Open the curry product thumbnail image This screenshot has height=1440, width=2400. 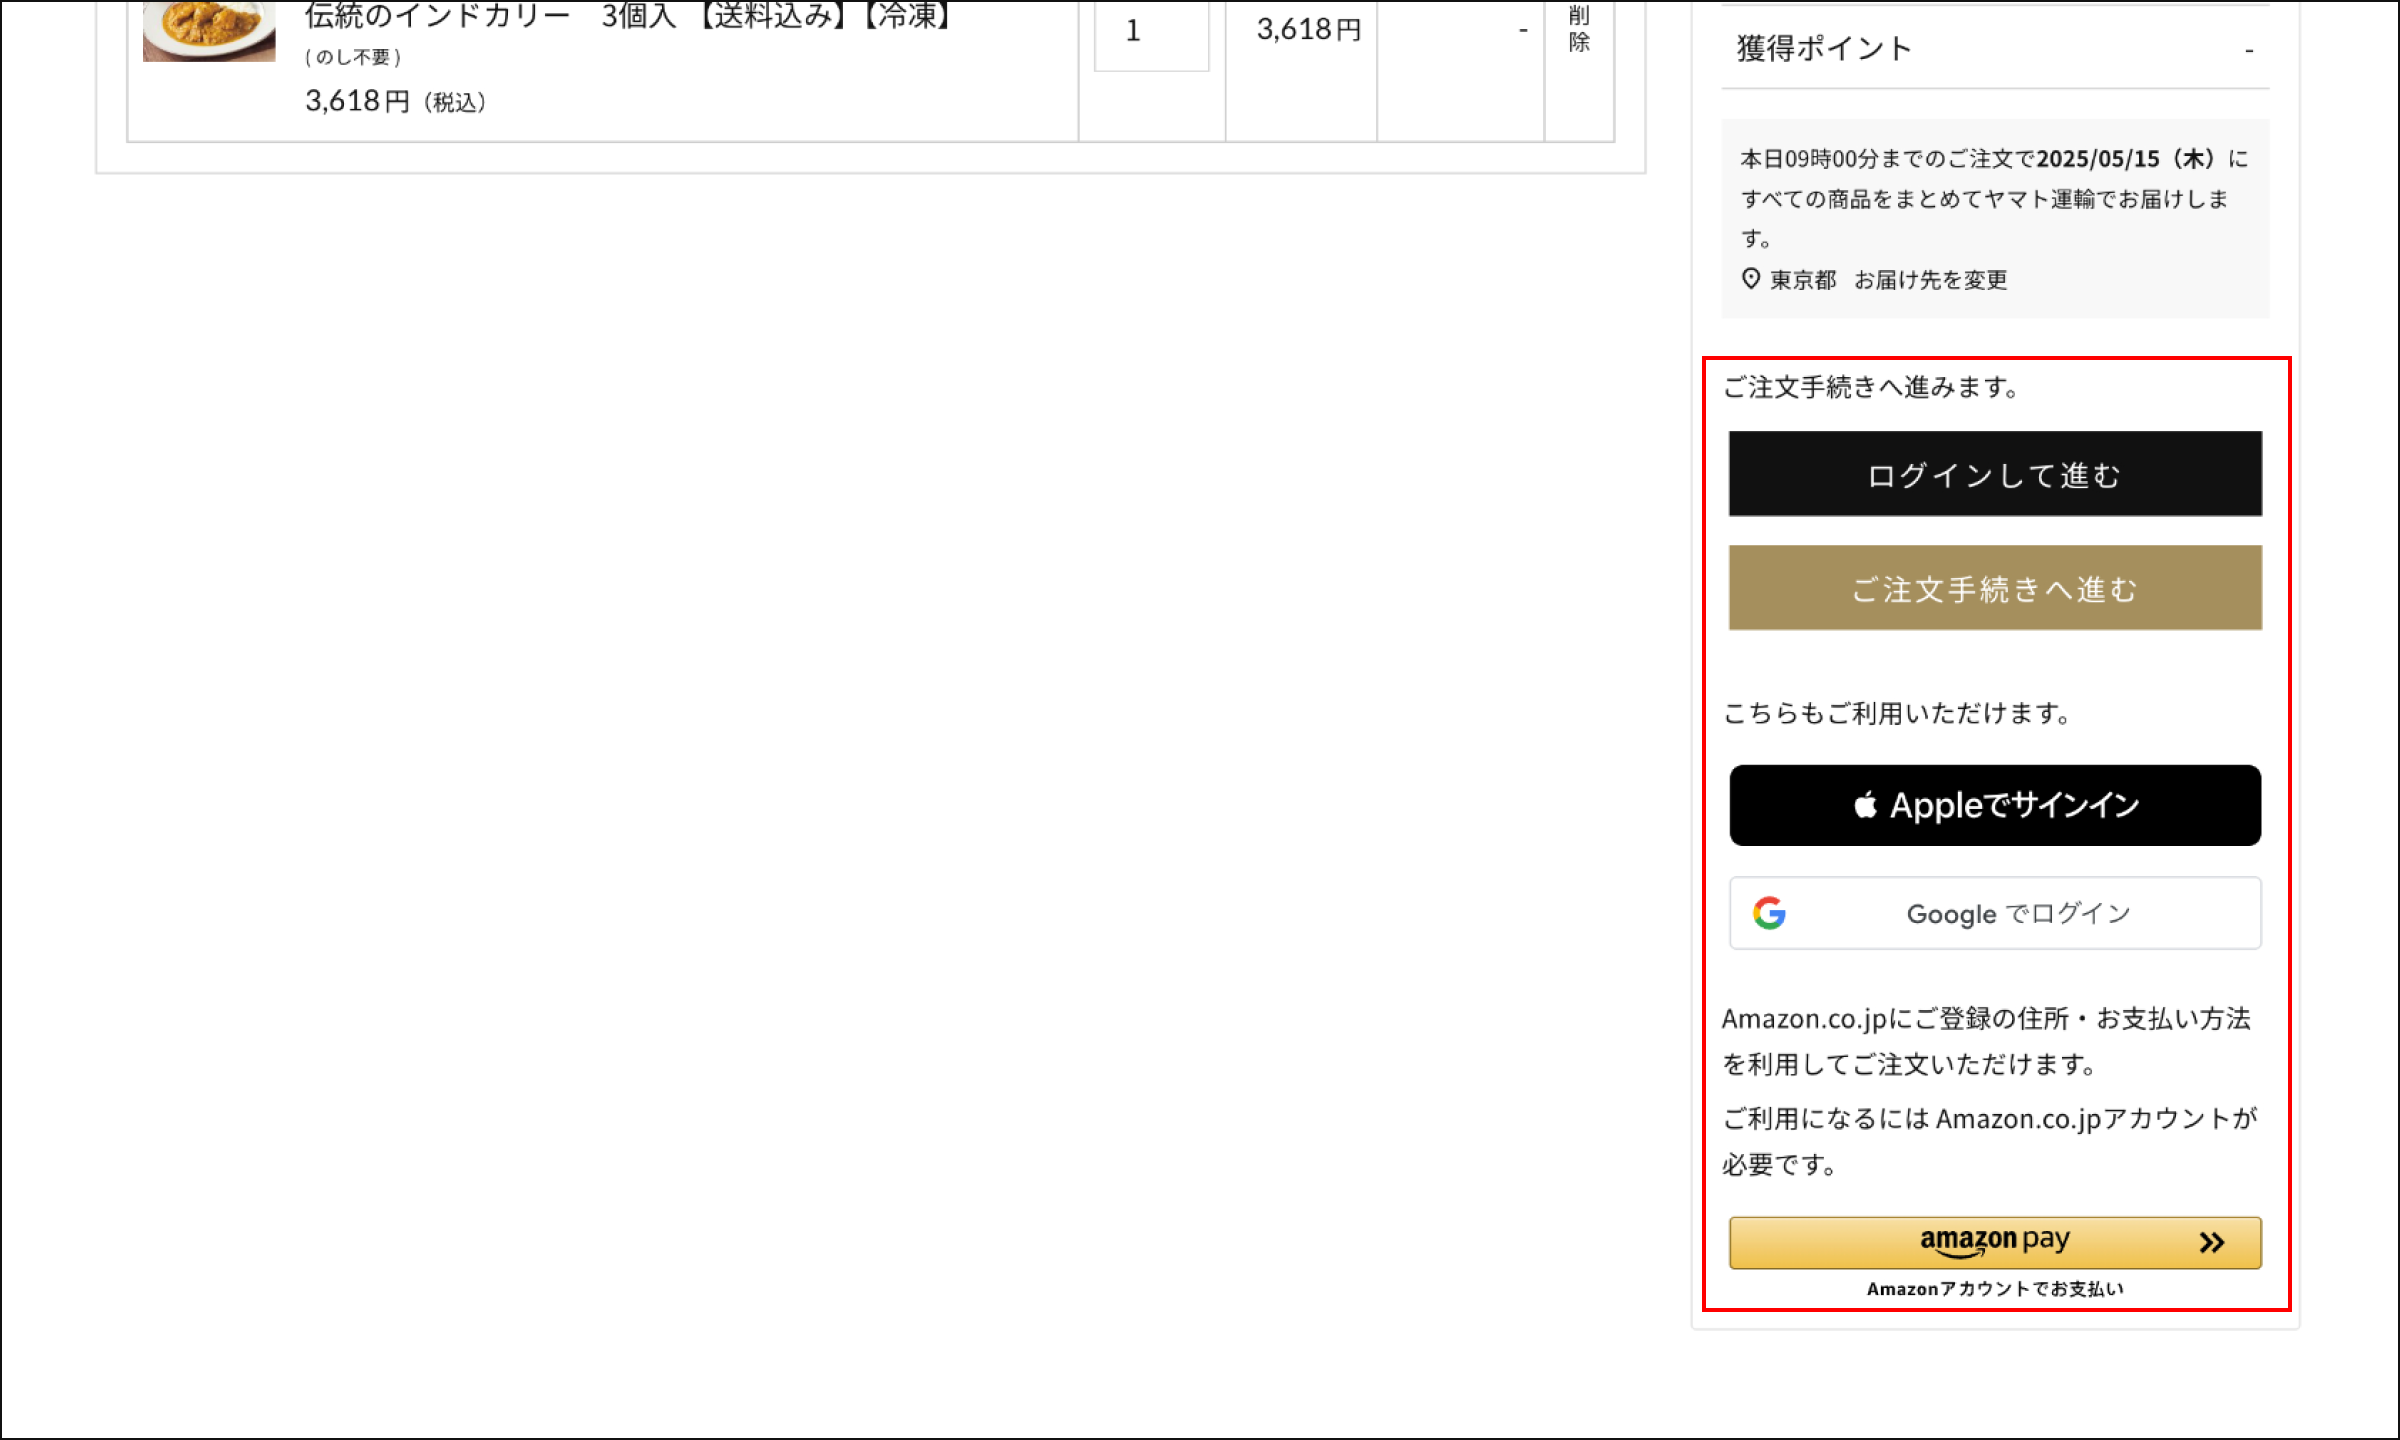click(209, 30)
